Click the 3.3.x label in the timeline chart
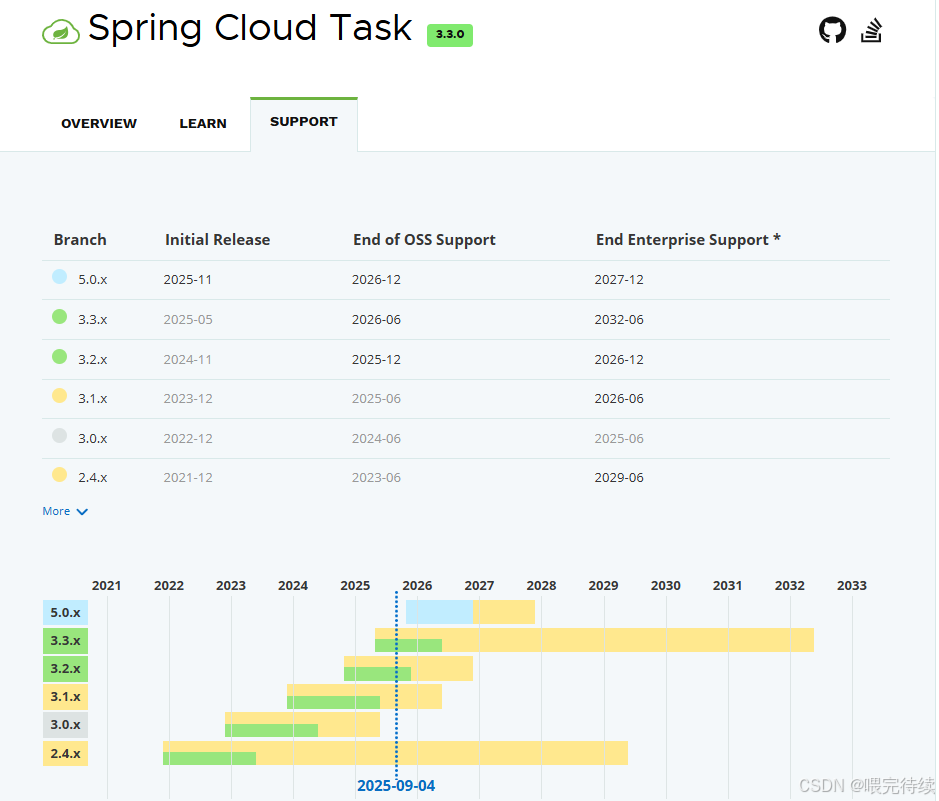The height and width of the screenshot is (801, 939). [x=65, y=641]
